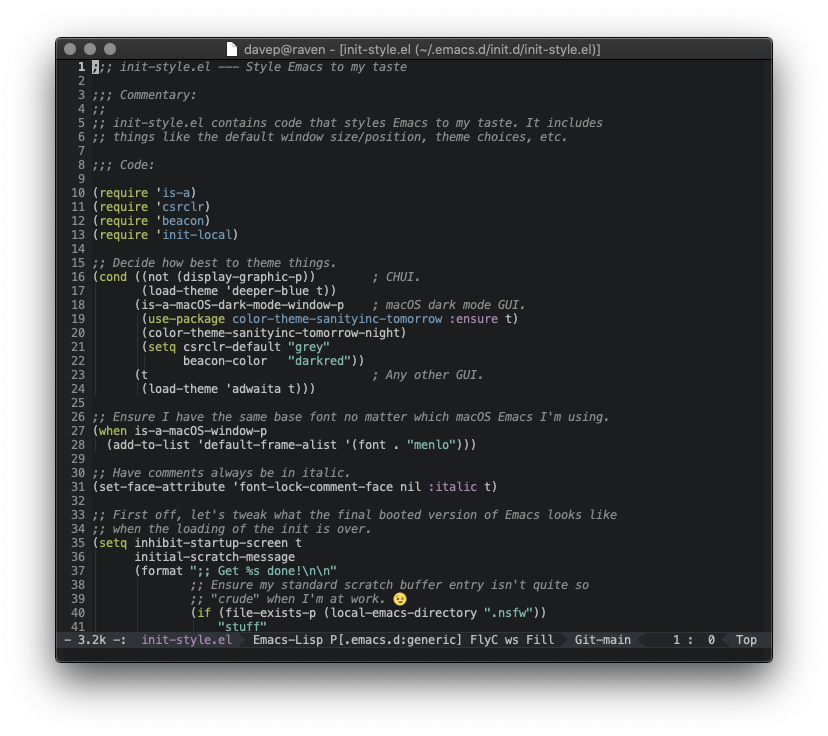828x736 pixels.
Task: Click the winking emoji on line 39
Action: point(400,599)
